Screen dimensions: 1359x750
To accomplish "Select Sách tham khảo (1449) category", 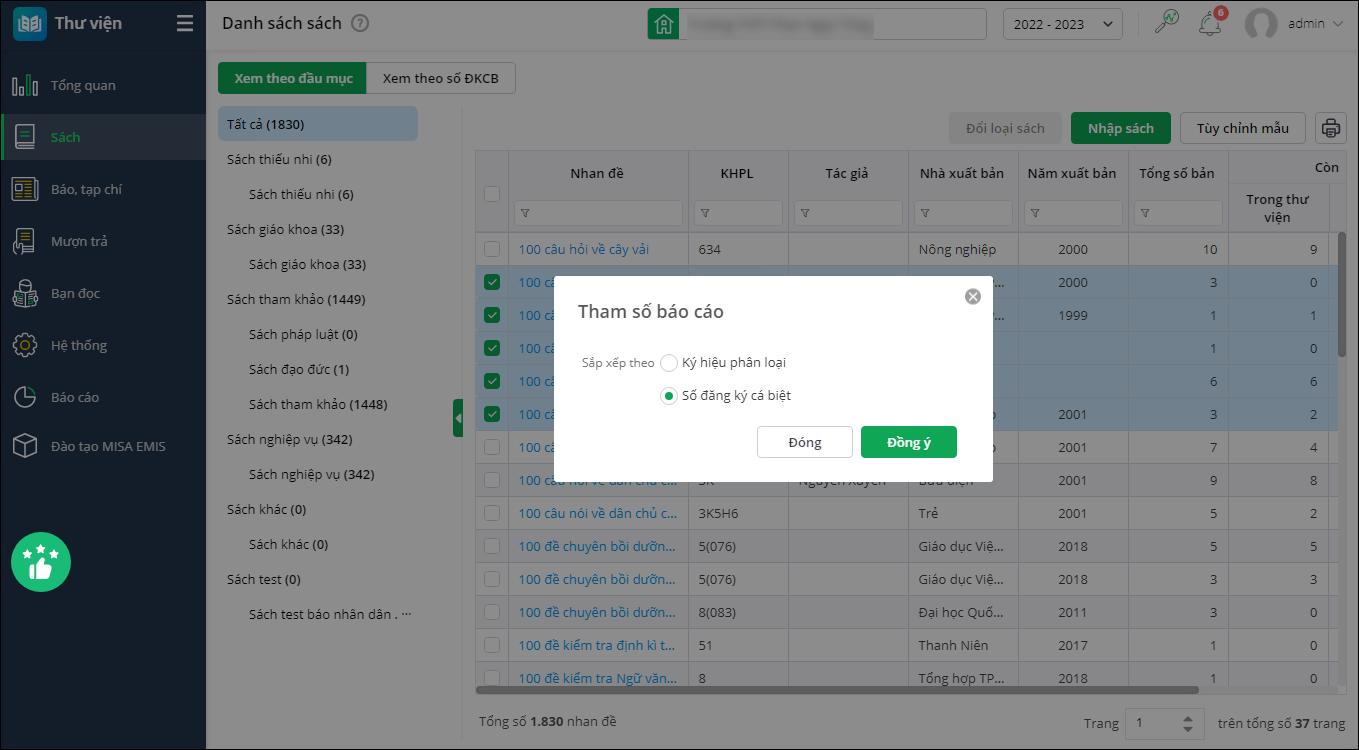I will tap(296, 299).
